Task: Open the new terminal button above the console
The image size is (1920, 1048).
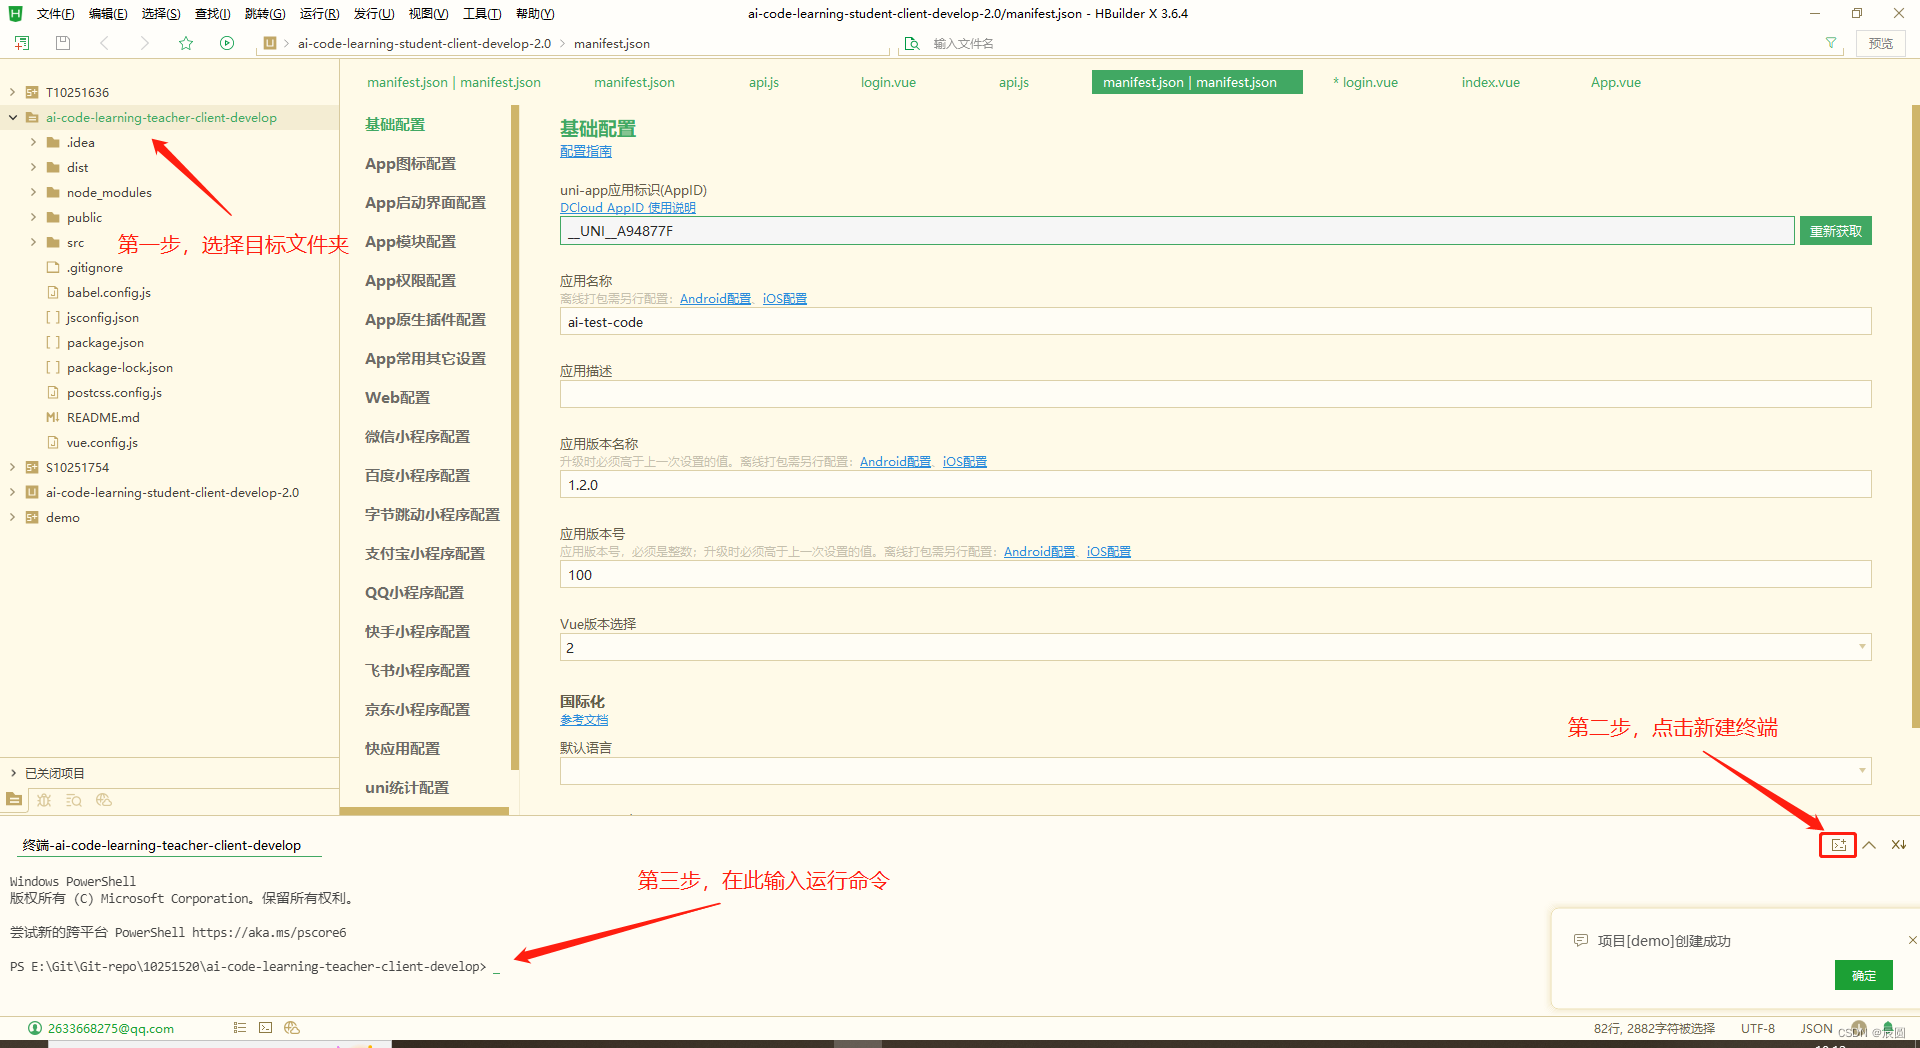Action: point(1838,845)
